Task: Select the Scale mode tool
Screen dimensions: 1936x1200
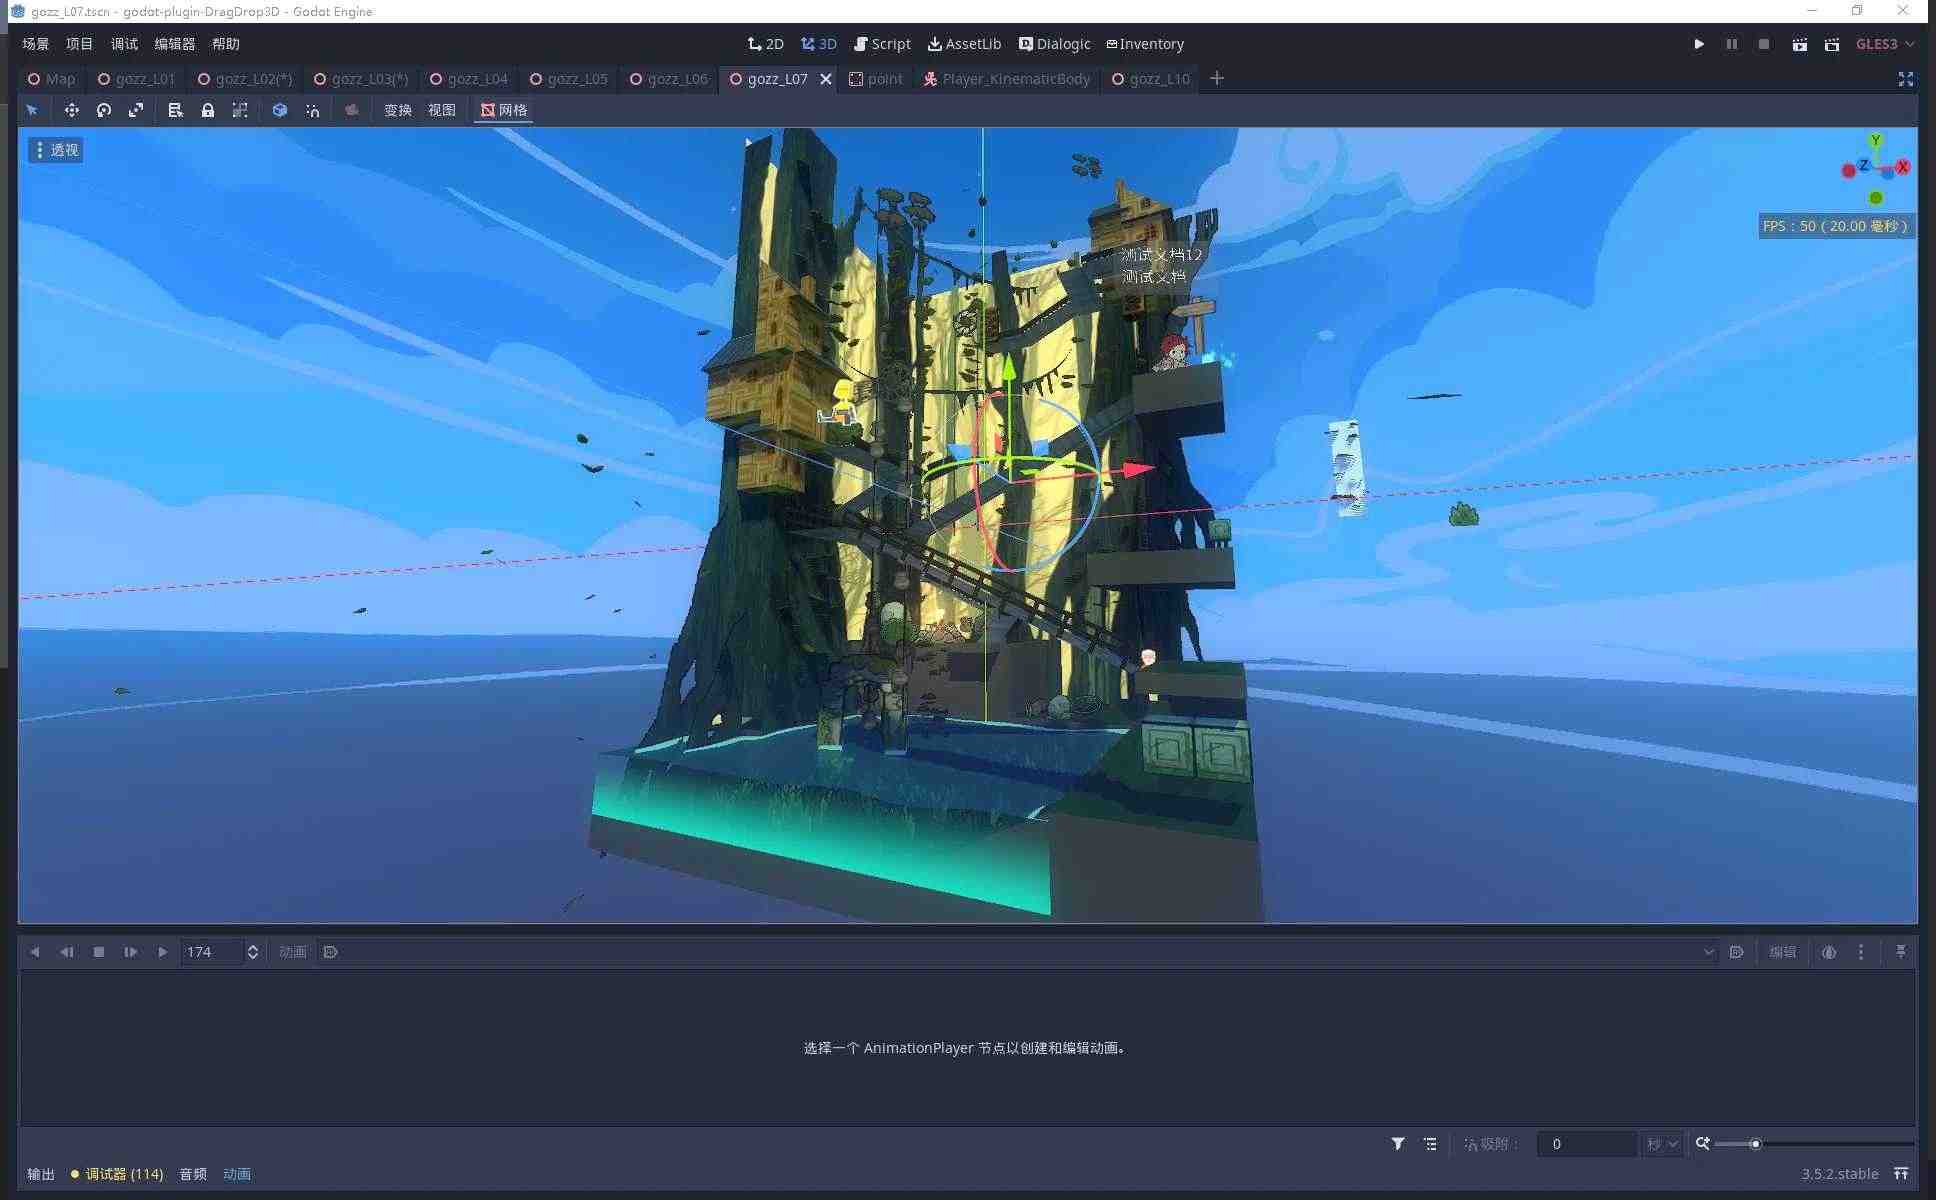Action: (136, 110)
